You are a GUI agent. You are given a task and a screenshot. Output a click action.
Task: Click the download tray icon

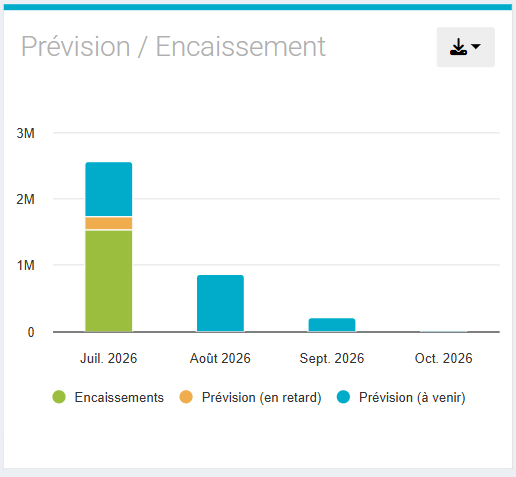[x=458, y=47]
